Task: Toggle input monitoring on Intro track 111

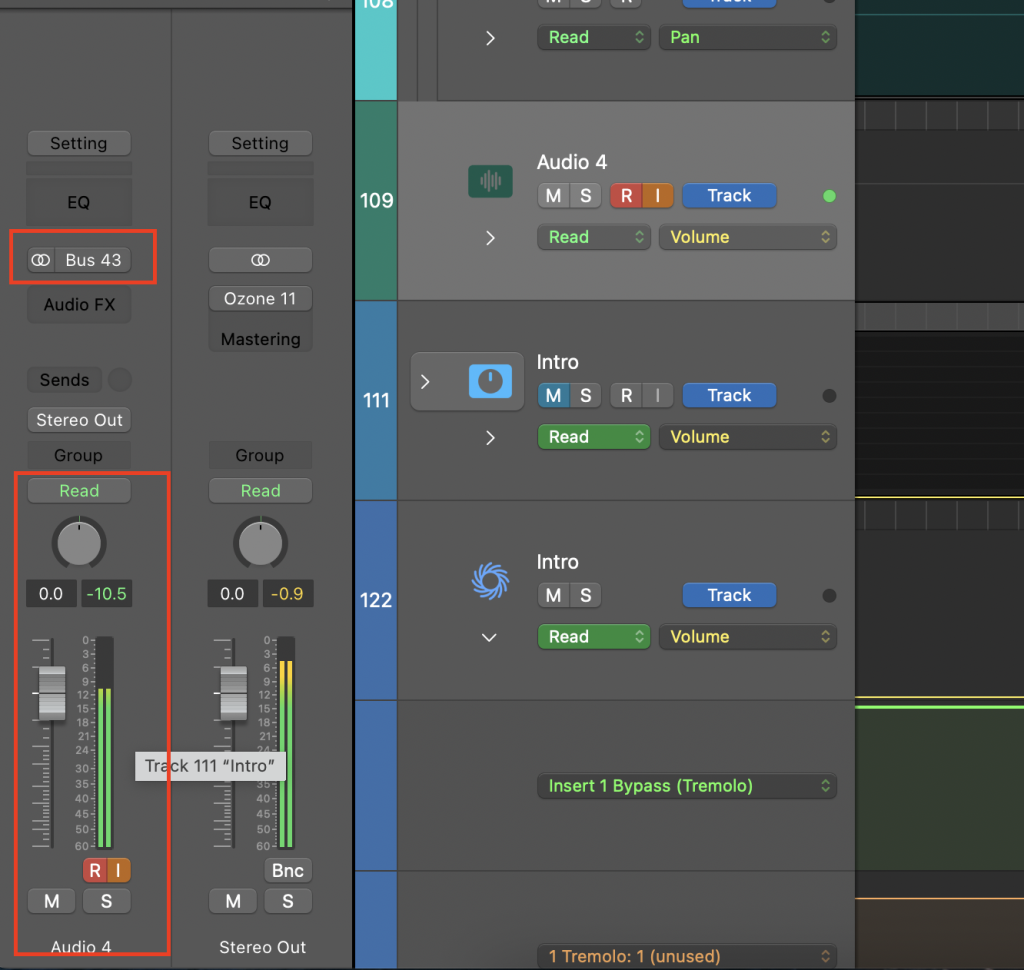Action: pyautogui.click(x=658, y=395)
